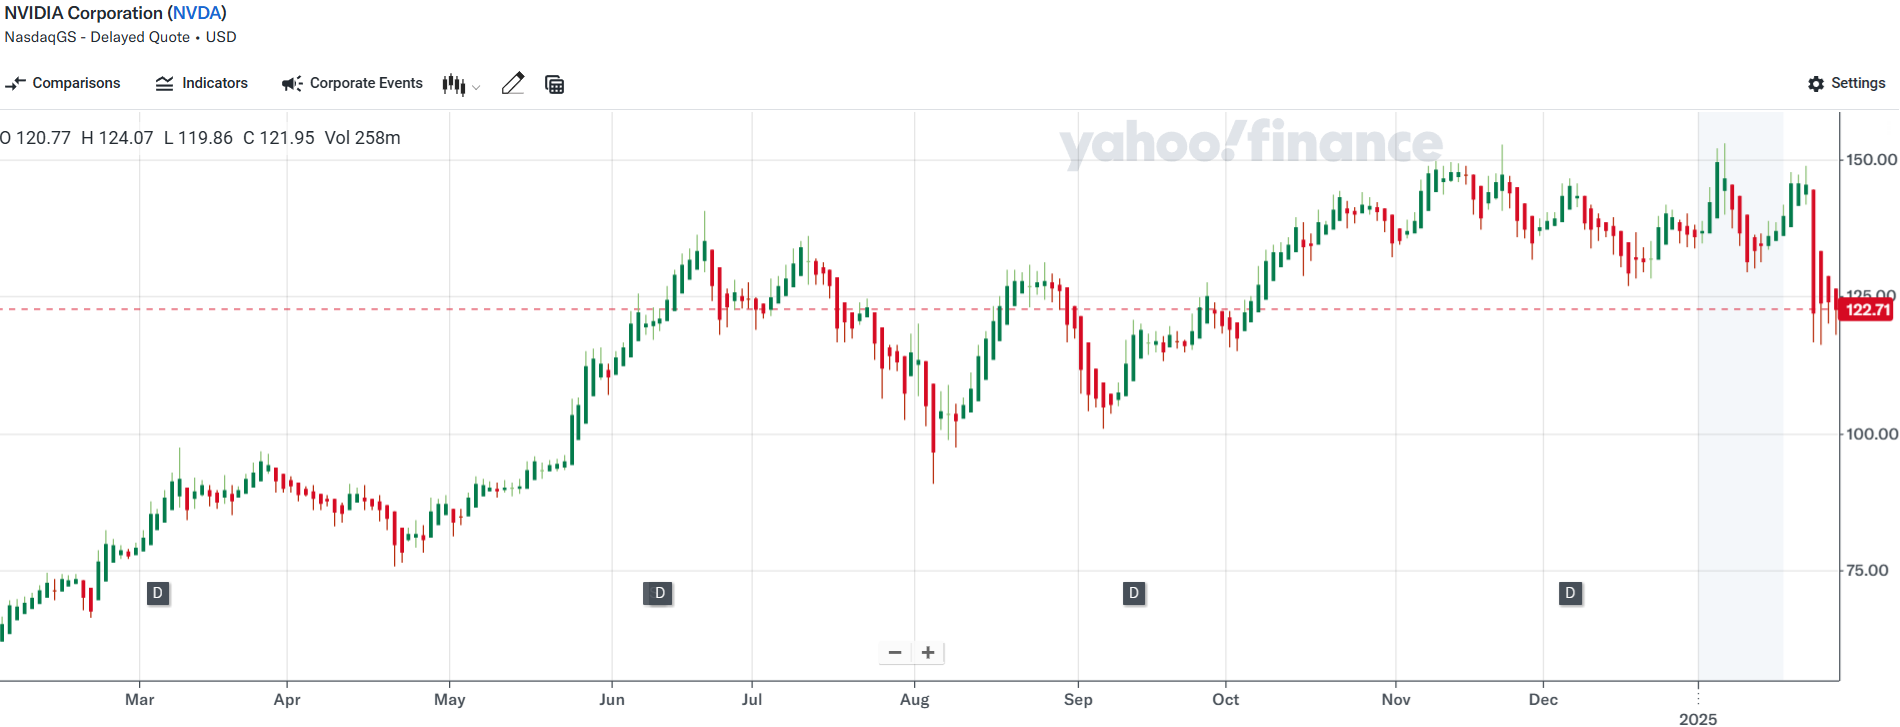Viewport: 1900px width, 727px height.
Task: Expand the chart type chevron
Action: (x=476, y=88)
